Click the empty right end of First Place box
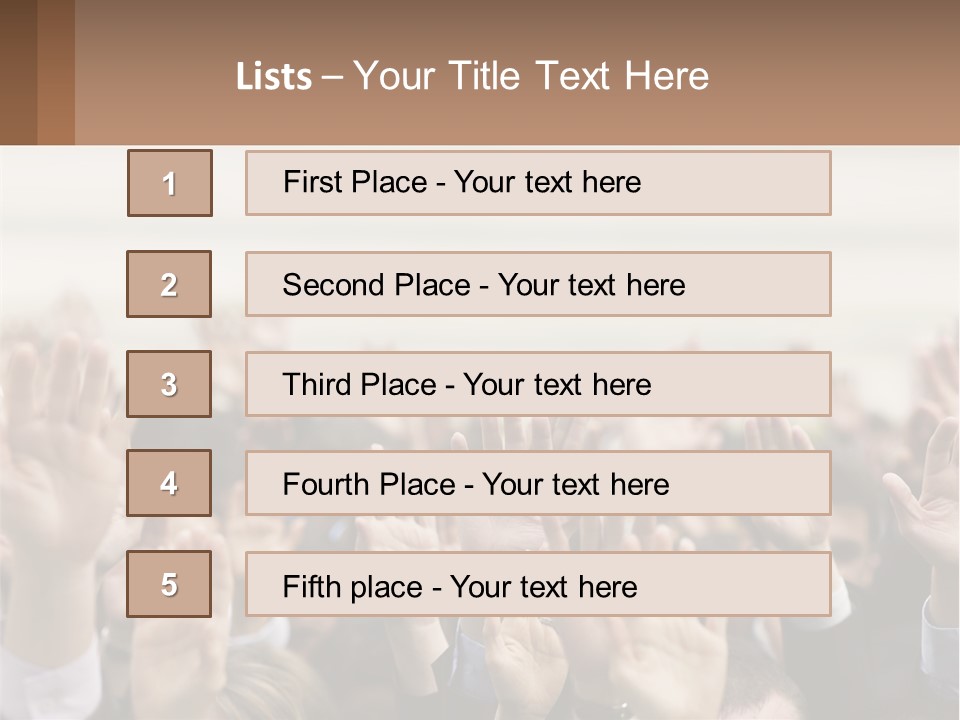This screenshot has height=720, width=960. (760, 183)
